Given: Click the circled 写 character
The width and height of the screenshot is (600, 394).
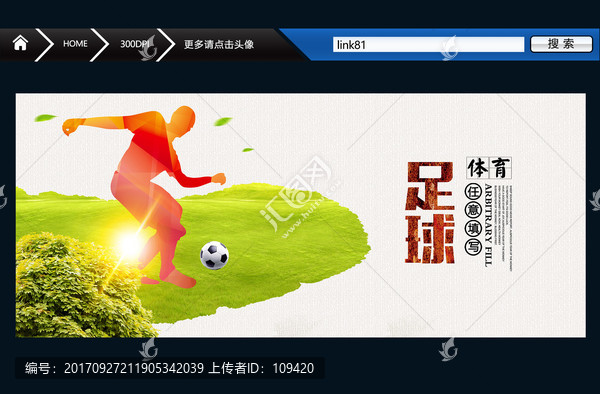Looking at the screenshot, I should point(473,247).
